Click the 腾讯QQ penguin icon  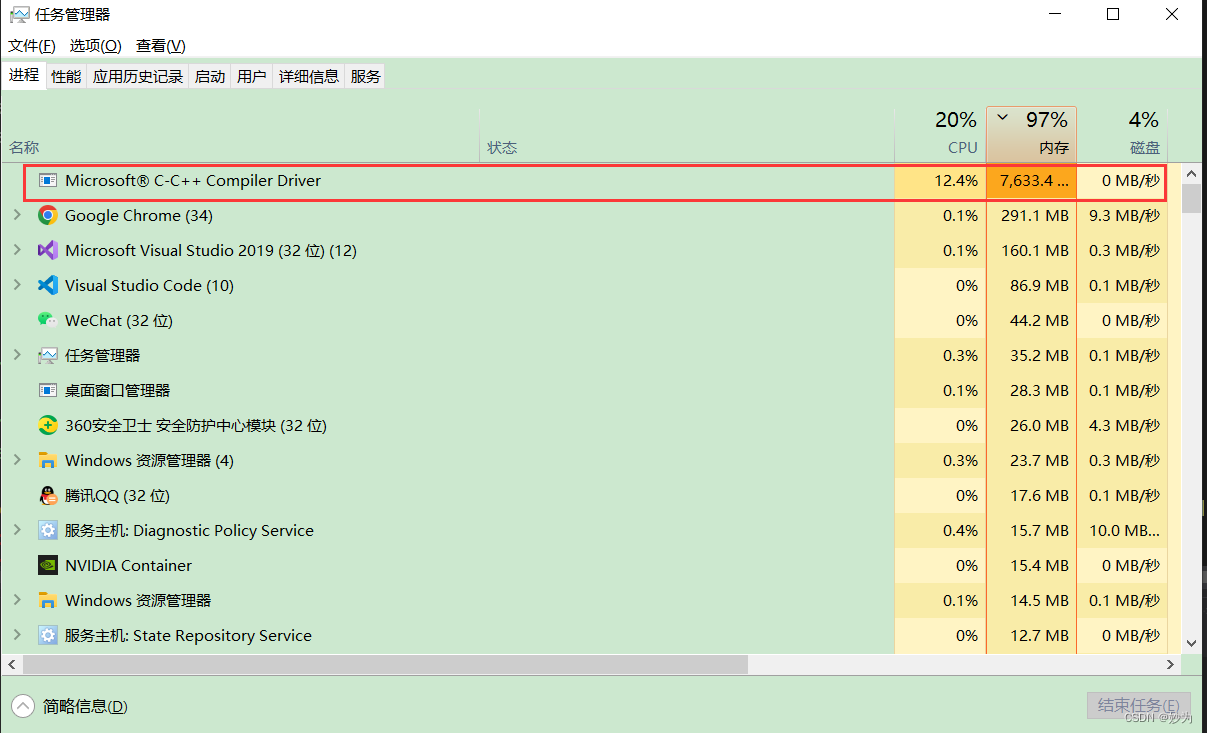click(x=48, y=495)
